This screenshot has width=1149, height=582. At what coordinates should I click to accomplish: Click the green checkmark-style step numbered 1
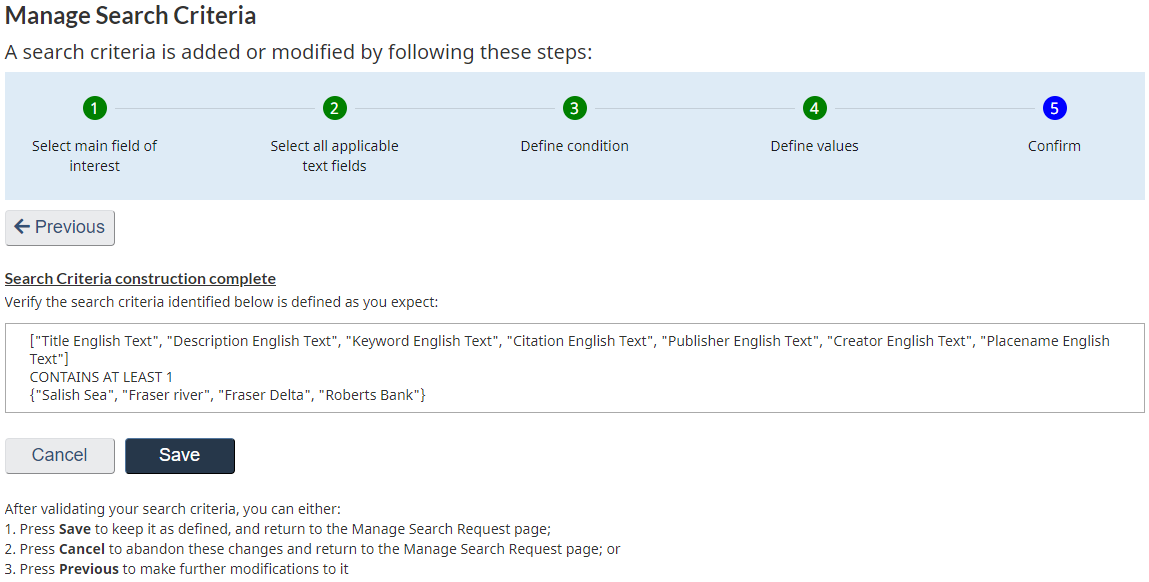click(x=94, y=108)
